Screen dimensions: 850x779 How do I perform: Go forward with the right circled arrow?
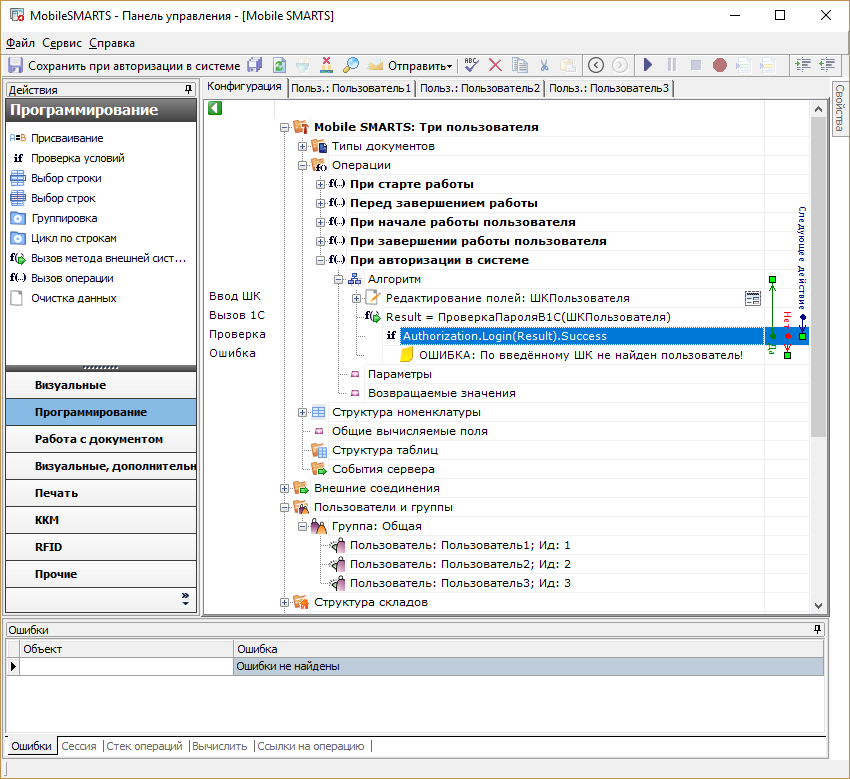pos(620,66)
